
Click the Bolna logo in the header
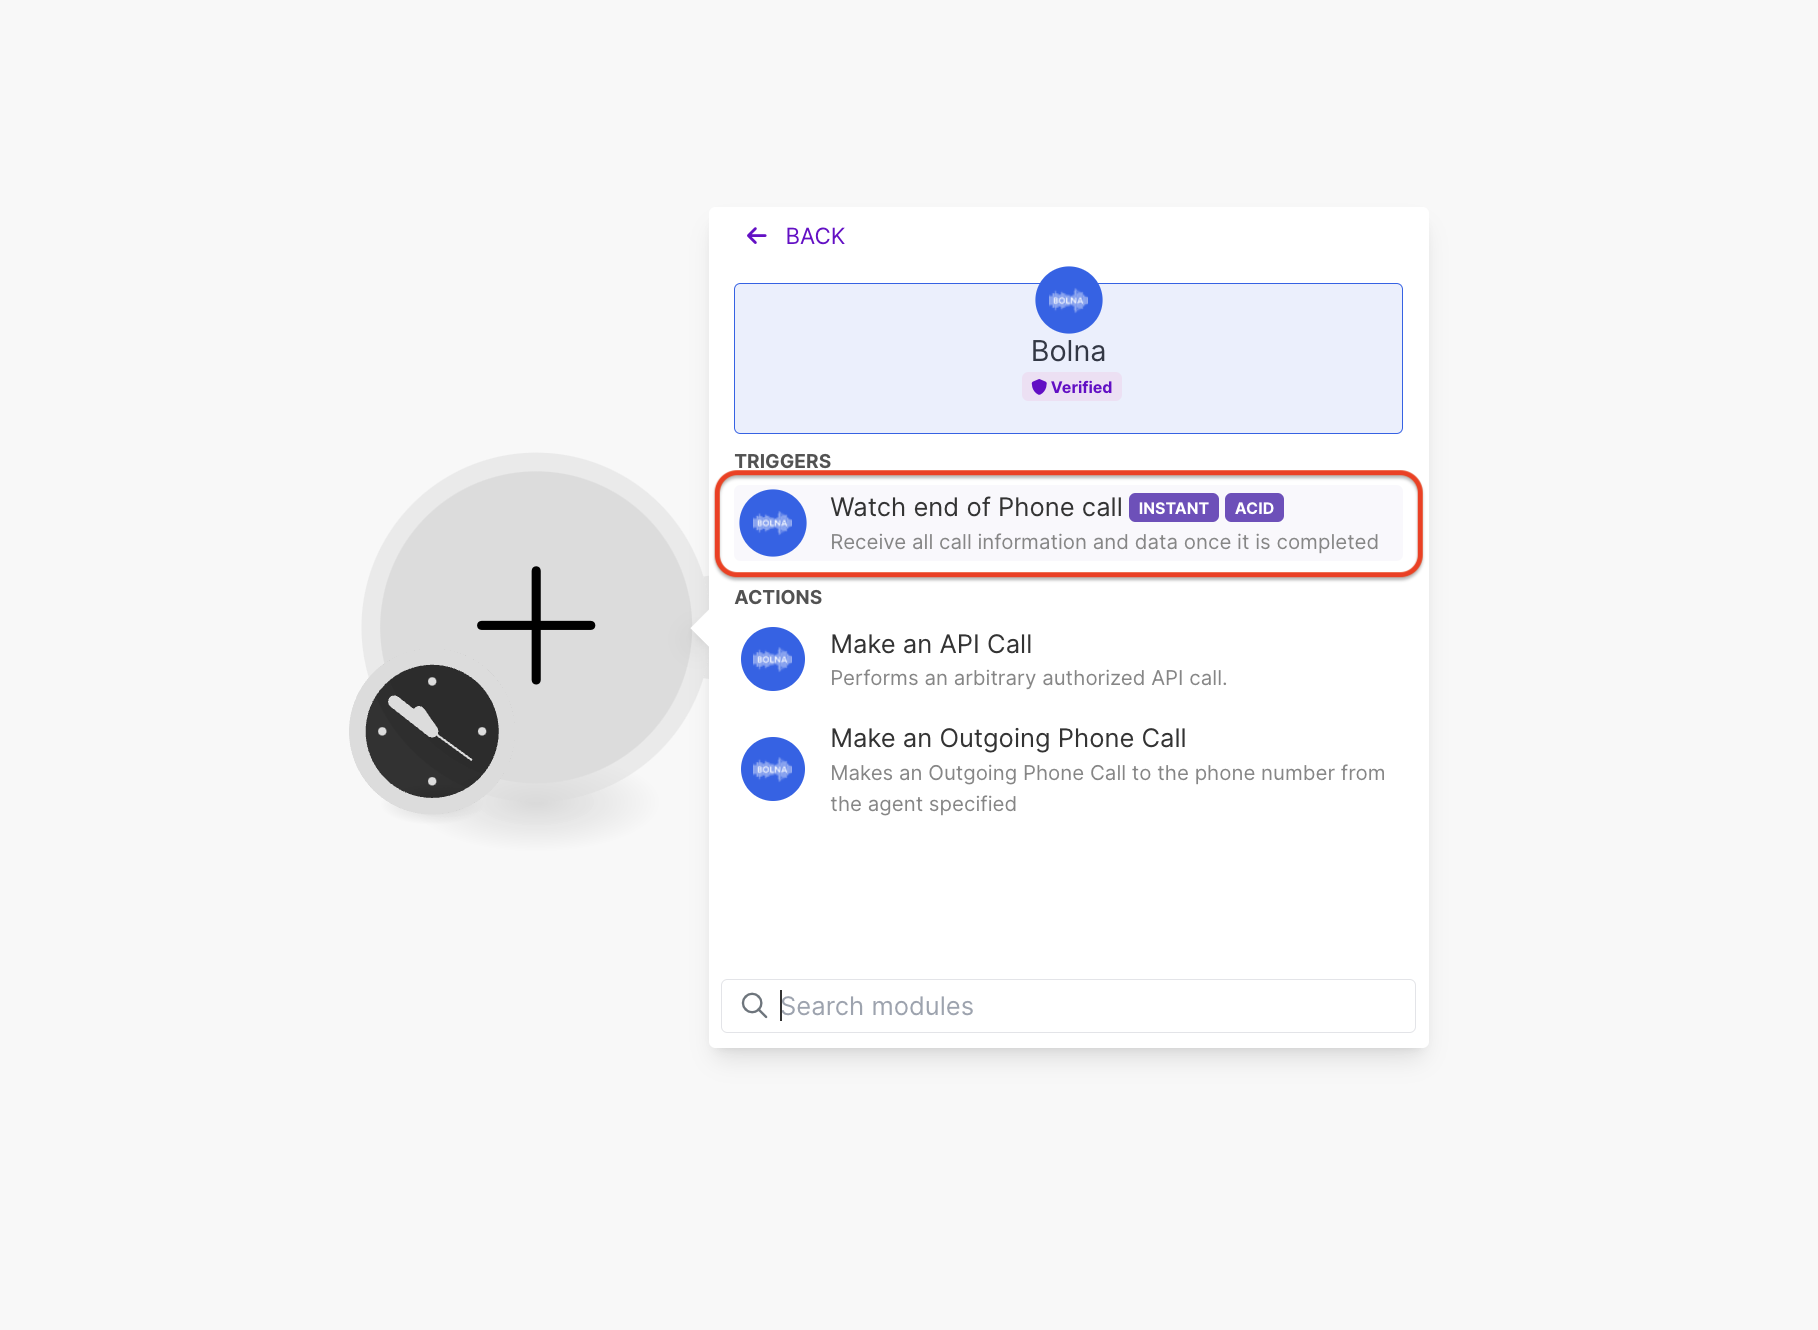click(1068, 300)
